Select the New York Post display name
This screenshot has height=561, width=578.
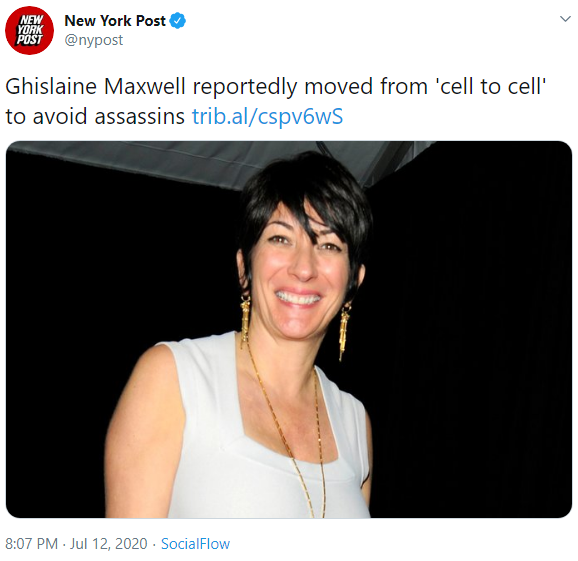click(x=115, y=21)
